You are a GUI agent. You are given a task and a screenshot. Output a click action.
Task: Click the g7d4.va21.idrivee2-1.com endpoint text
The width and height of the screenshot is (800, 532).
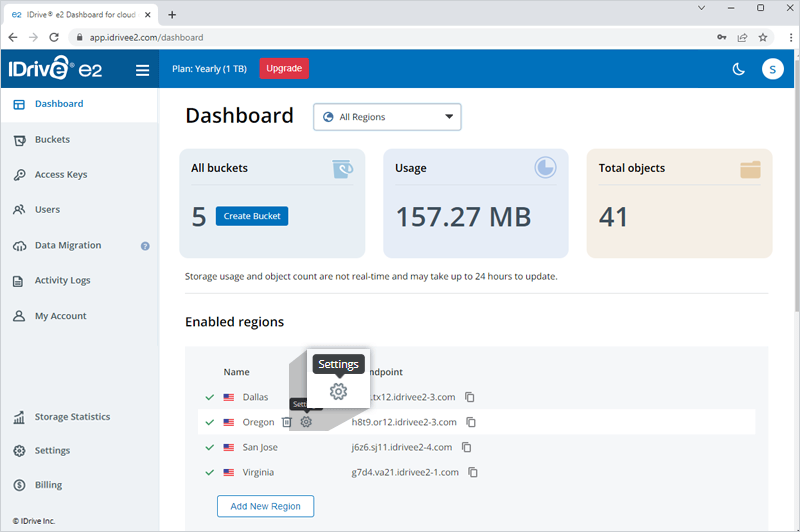(405, 472)
